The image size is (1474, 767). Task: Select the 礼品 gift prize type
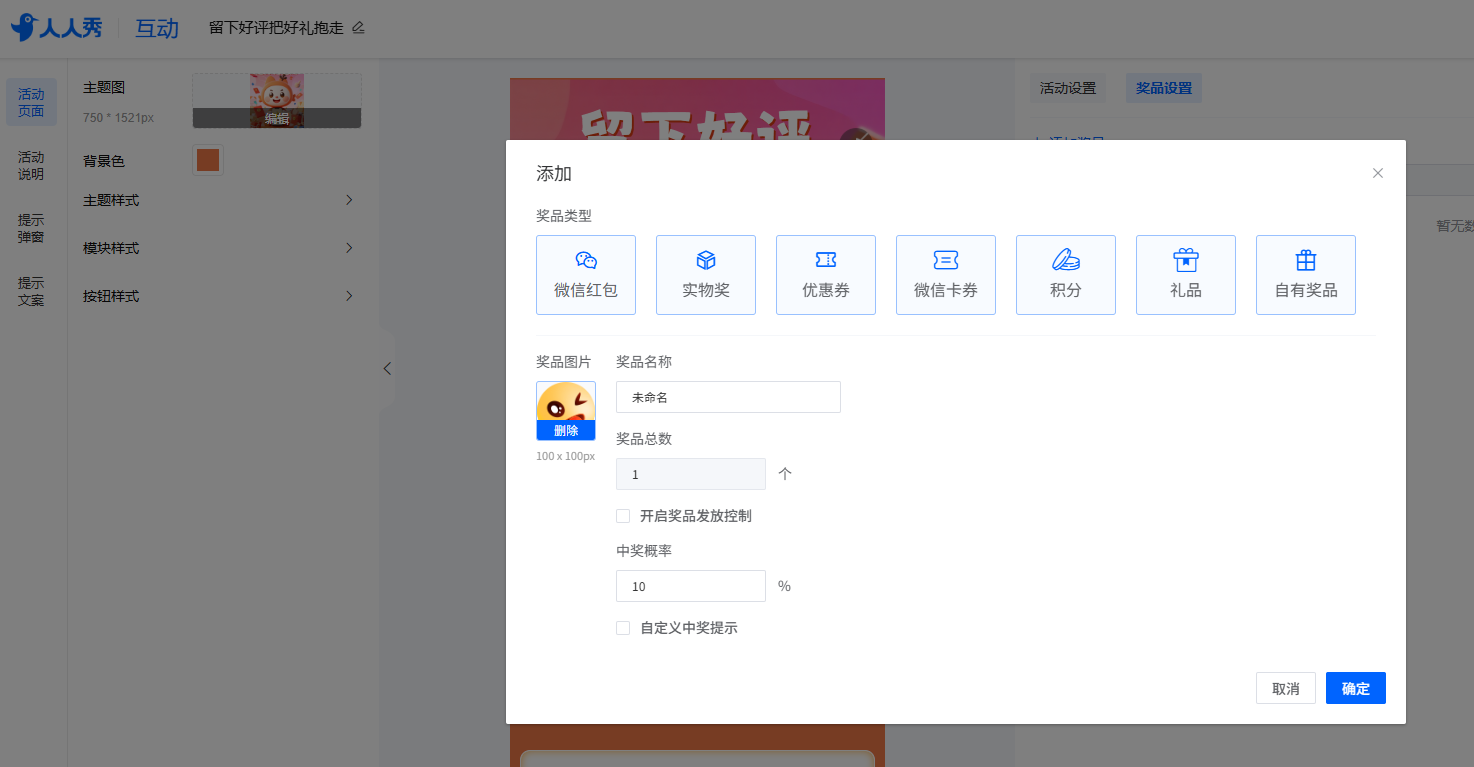pyautogui.click(x=1186, y=275)
